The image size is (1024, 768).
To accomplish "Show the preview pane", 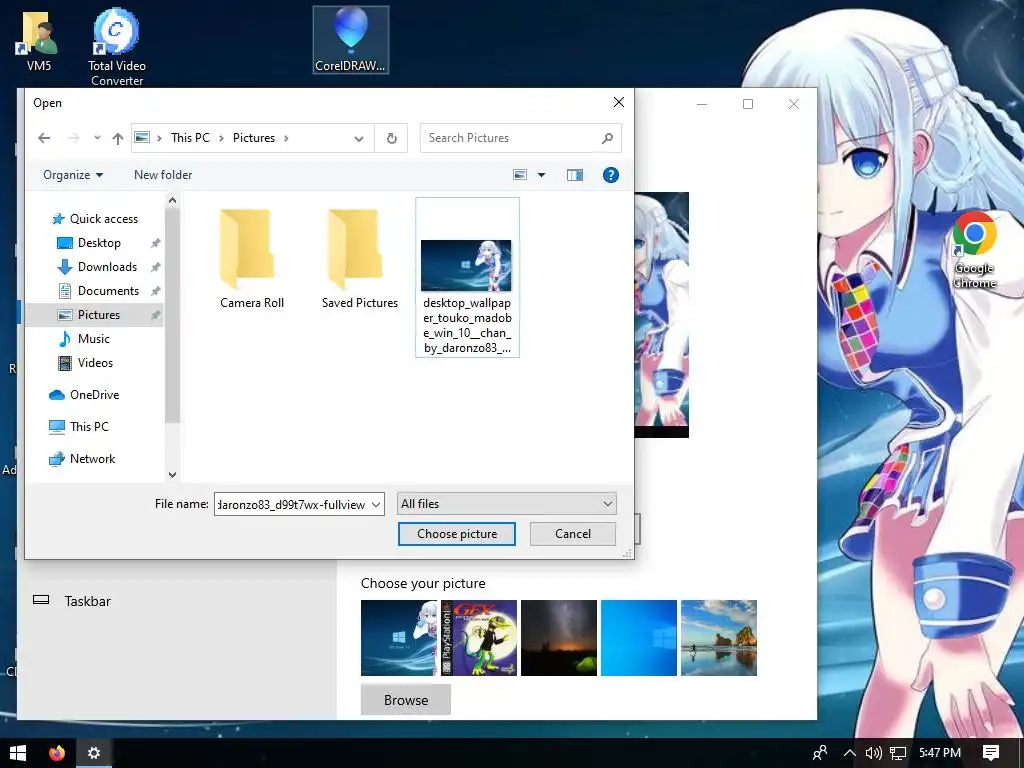I will click(x=575, y=175).
